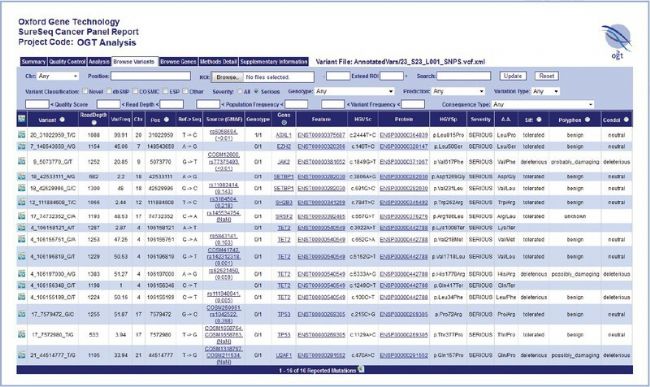Enable the COSMIC classification checkbox

click(135, 91)
